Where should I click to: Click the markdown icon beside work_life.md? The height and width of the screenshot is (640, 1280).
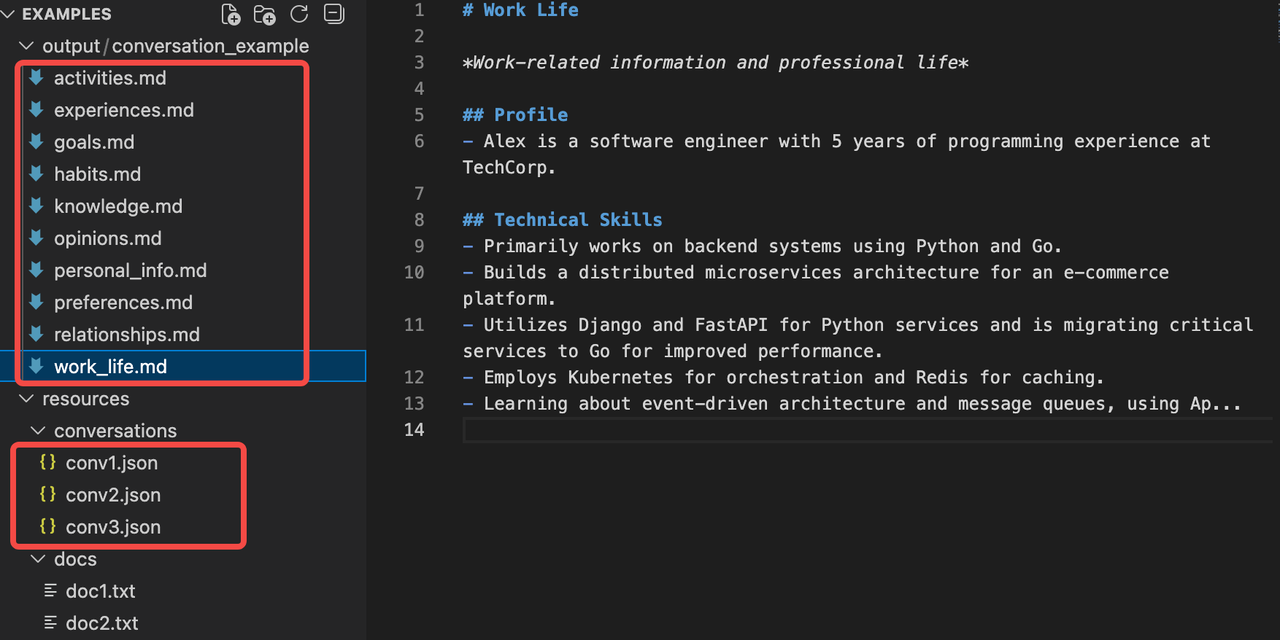pos(37,366)
